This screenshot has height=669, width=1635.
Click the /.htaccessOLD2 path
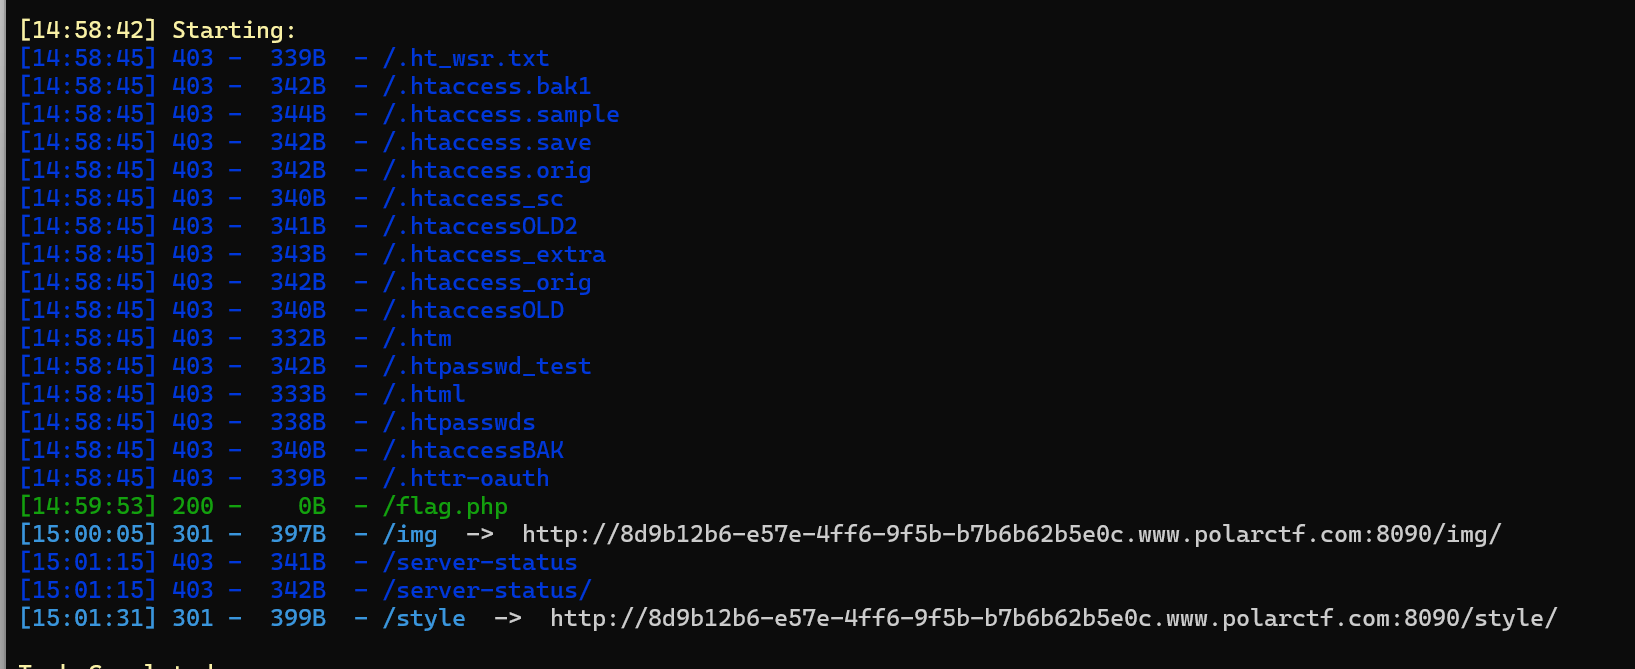(x=480, y=226)
